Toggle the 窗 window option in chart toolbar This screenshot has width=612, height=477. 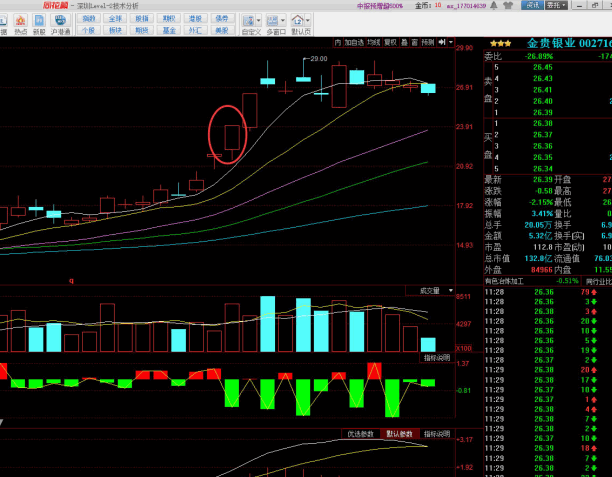click(415, 42)
